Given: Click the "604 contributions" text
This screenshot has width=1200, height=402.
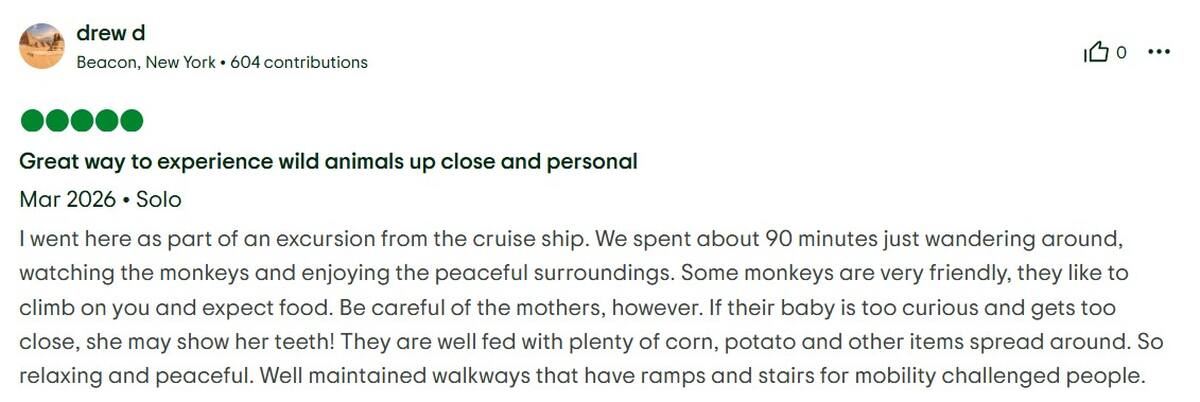Looking at the screenshot, I should (299, 62).
